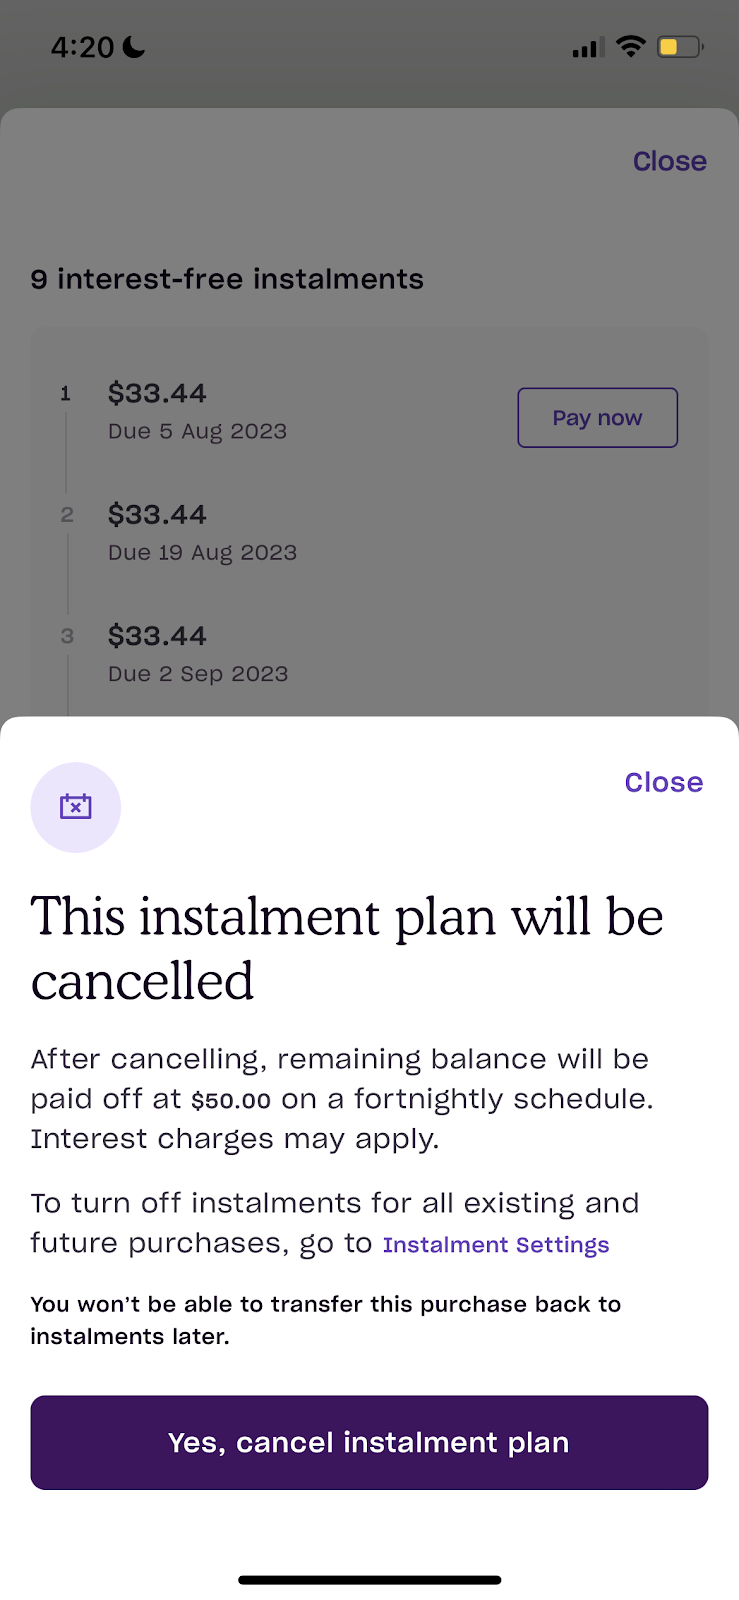Tap the battery indicator icon
Image resolution: width=739 pixels, height=1600 pixels.
click(x=679, y=47)
